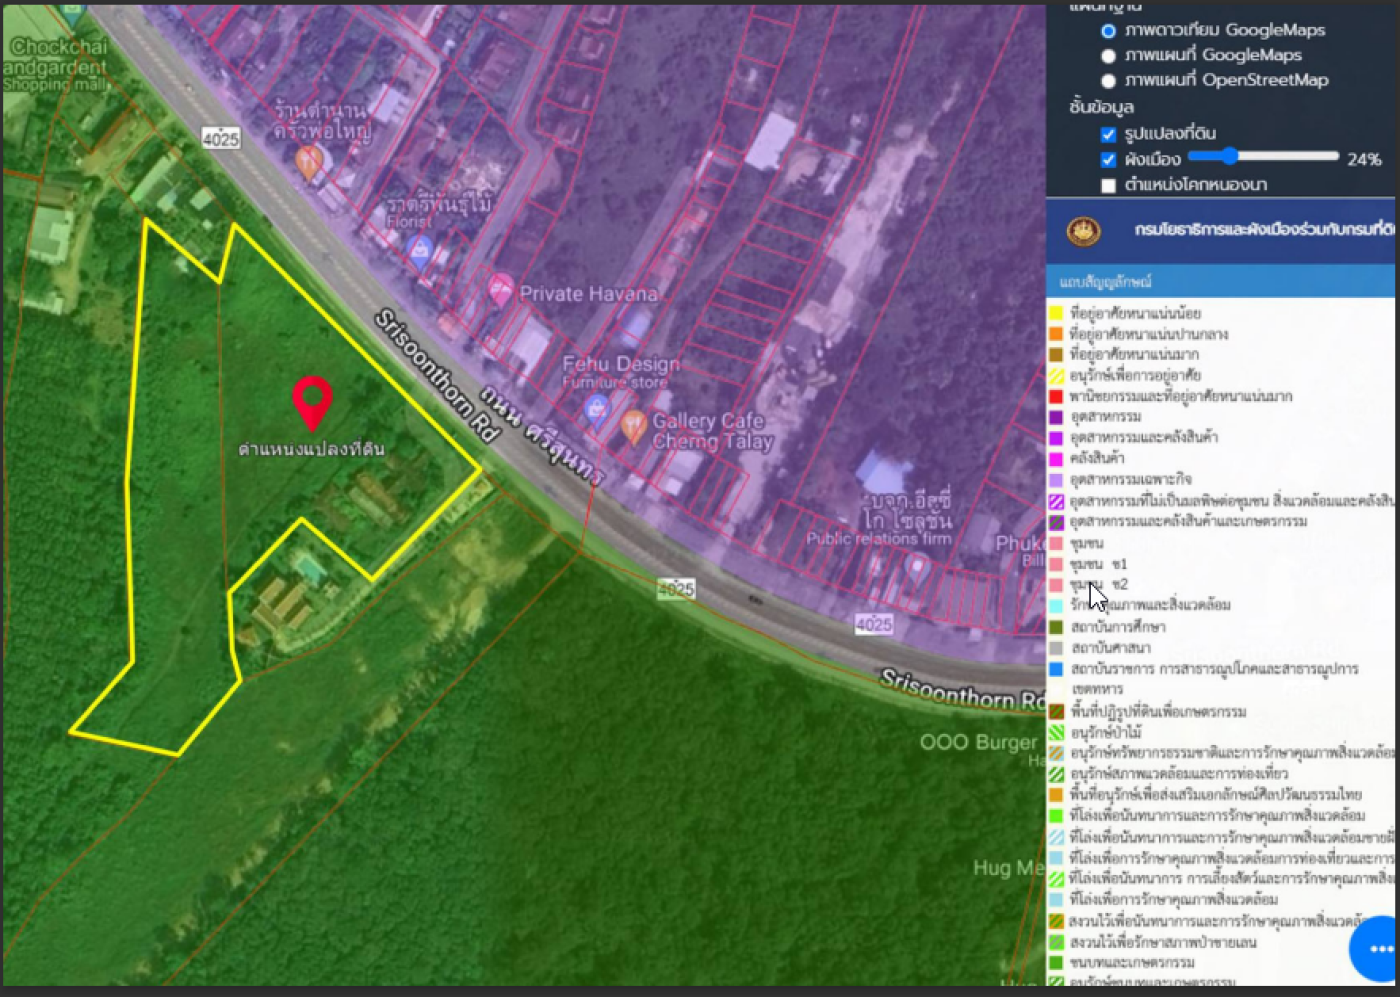The image size is (1400, 997).
Task: Click the yellow ที่อยู่อาศัยหนาแน่นน้อย legend swatch
Action: [x=1056, y=313]
